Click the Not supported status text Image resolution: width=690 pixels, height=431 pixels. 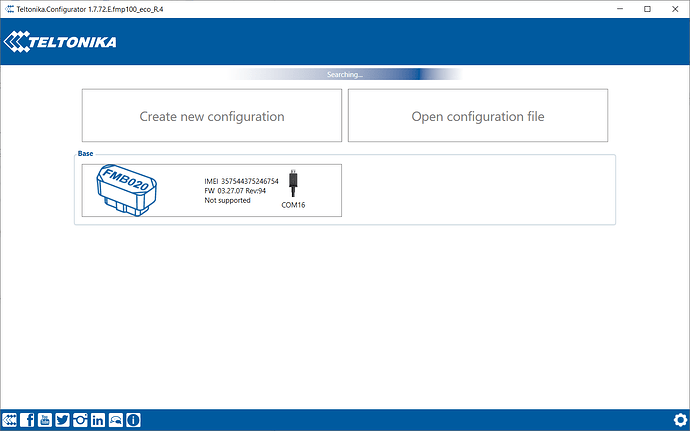coord(227,200)
